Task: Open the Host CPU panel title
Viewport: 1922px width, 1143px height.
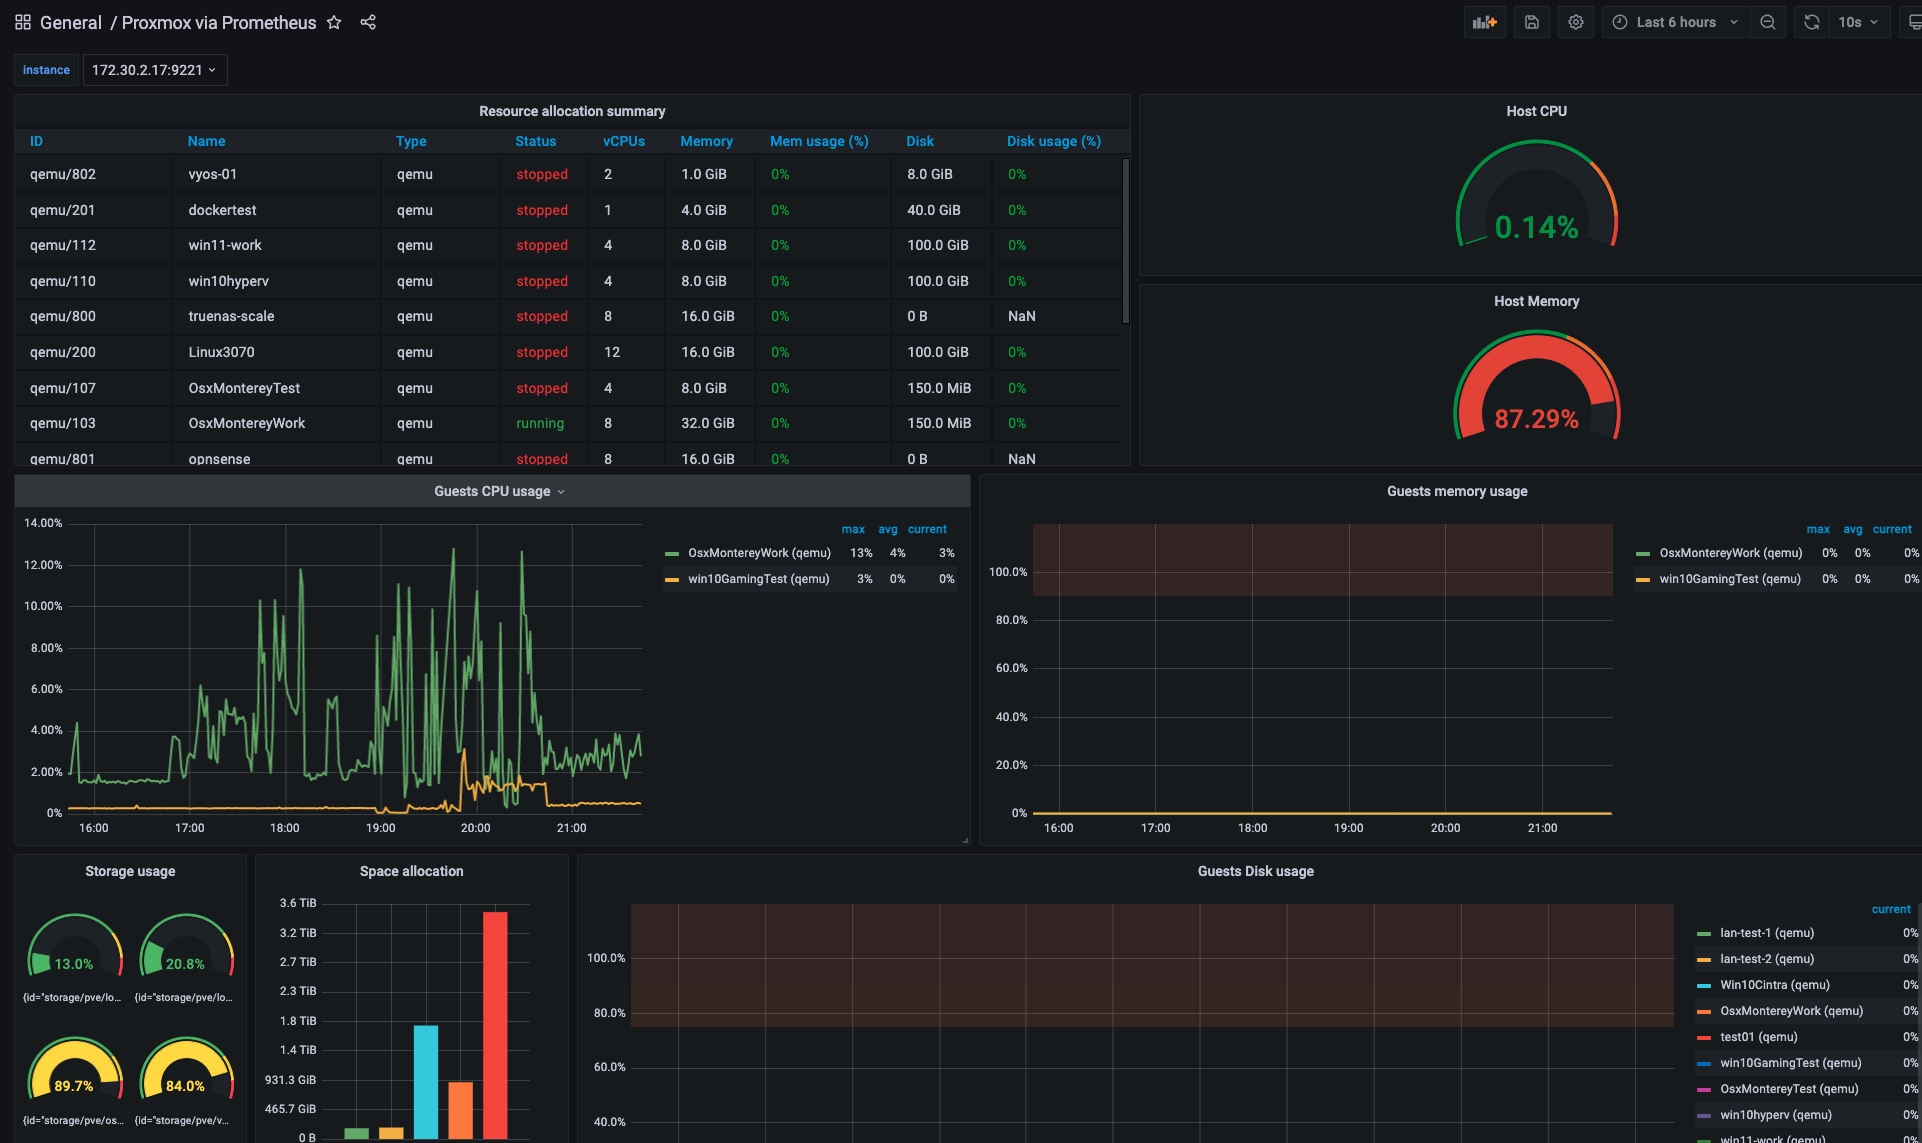Action: 1536,111
